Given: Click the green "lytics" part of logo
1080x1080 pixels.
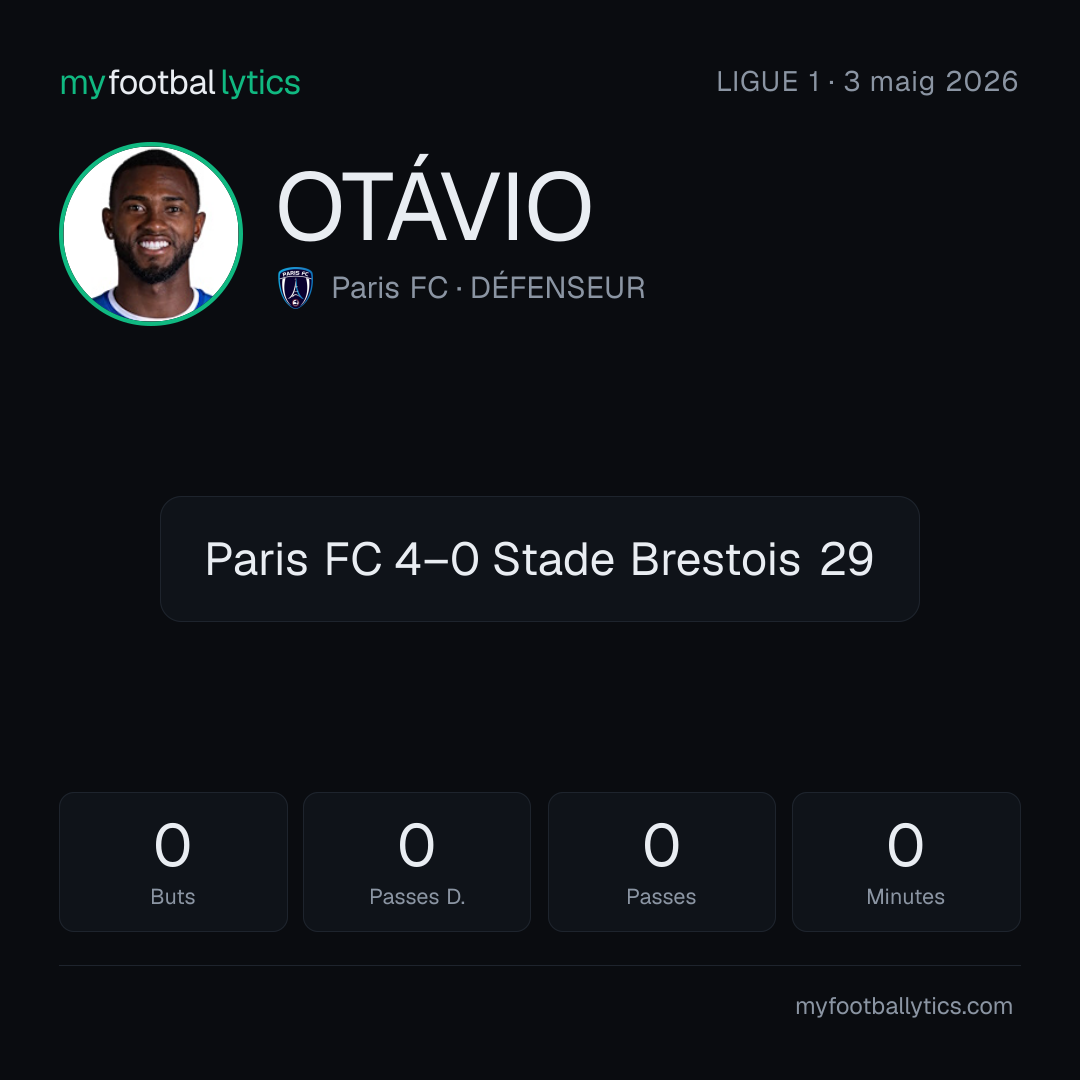Looking at the screenshot, I should (260, 83).
